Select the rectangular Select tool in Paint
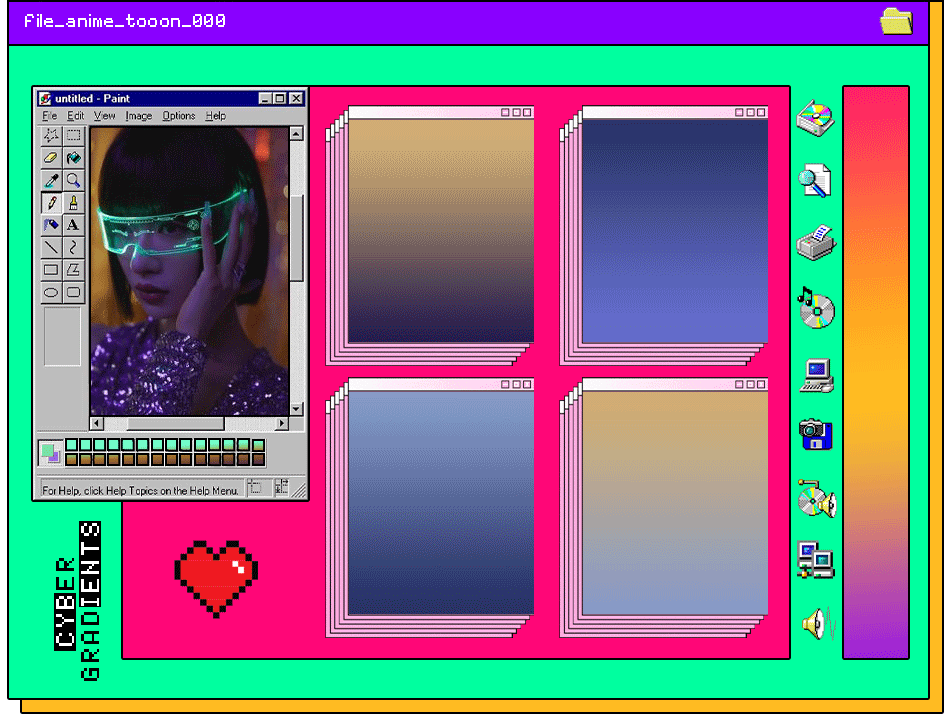Image resolution: width=950 pixels, height=723 pixels. coord(73,135)
